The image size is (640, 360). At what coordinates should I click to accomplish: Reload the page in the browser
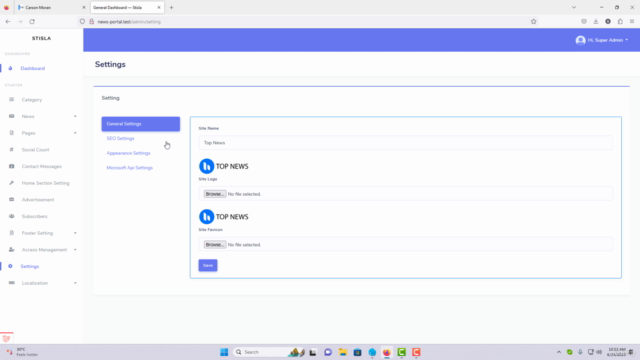32,22
